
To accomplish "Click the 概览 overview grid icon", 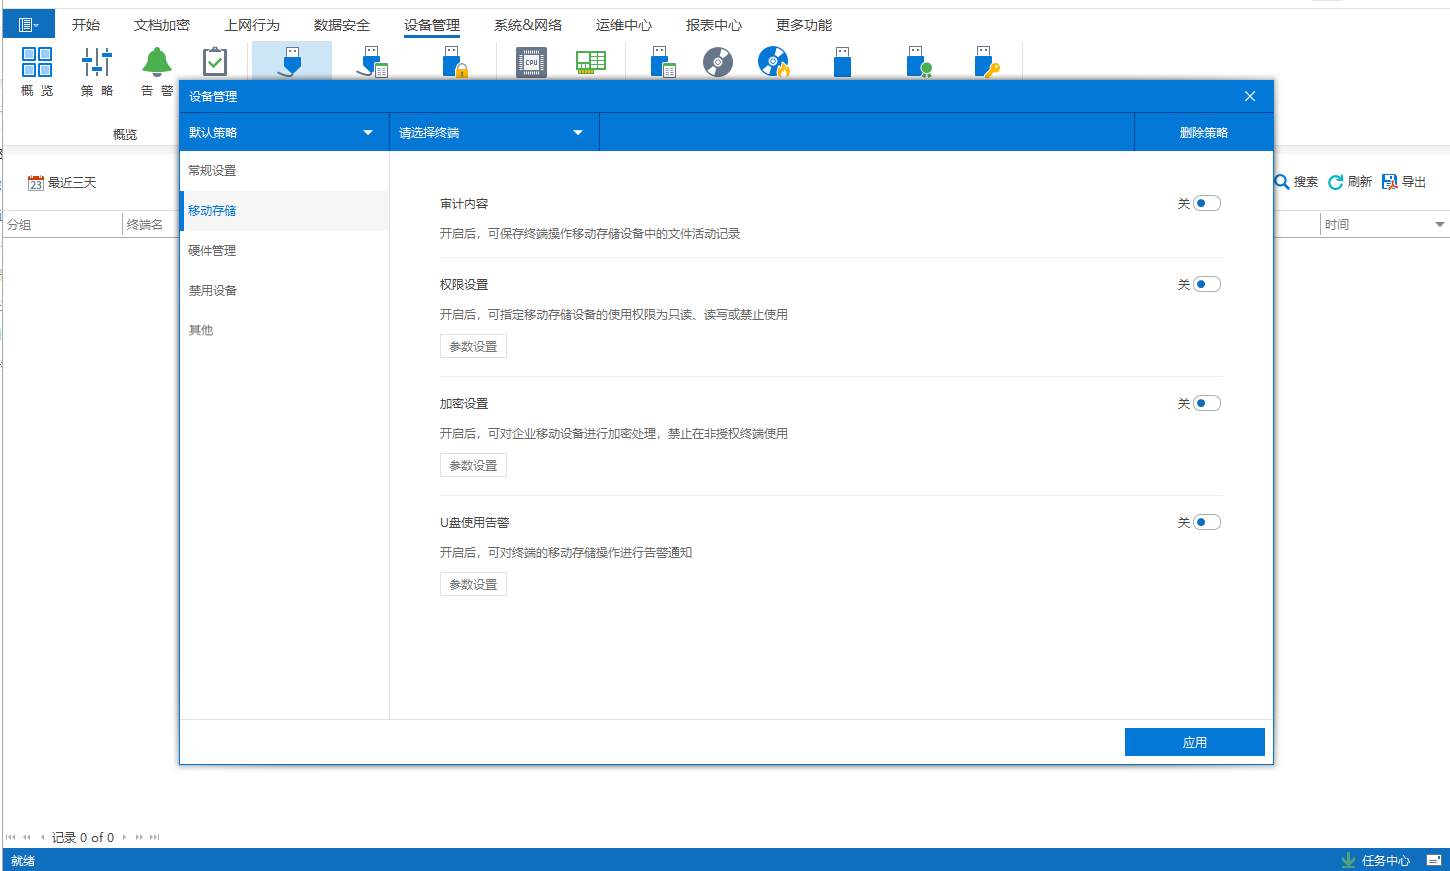I will (37, 63).
